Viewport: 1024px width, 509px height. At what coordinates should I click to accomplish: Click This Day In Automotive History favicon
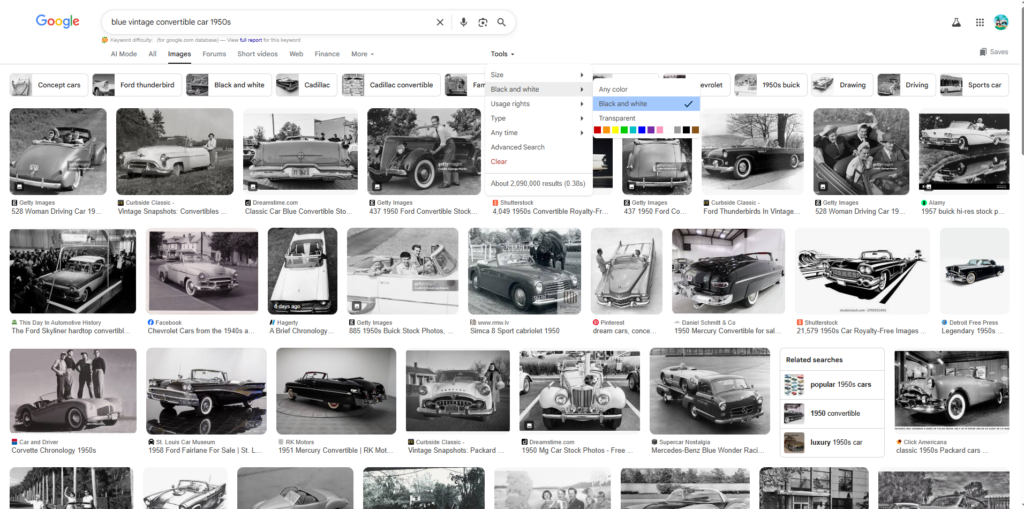click(x=14, y=323)
